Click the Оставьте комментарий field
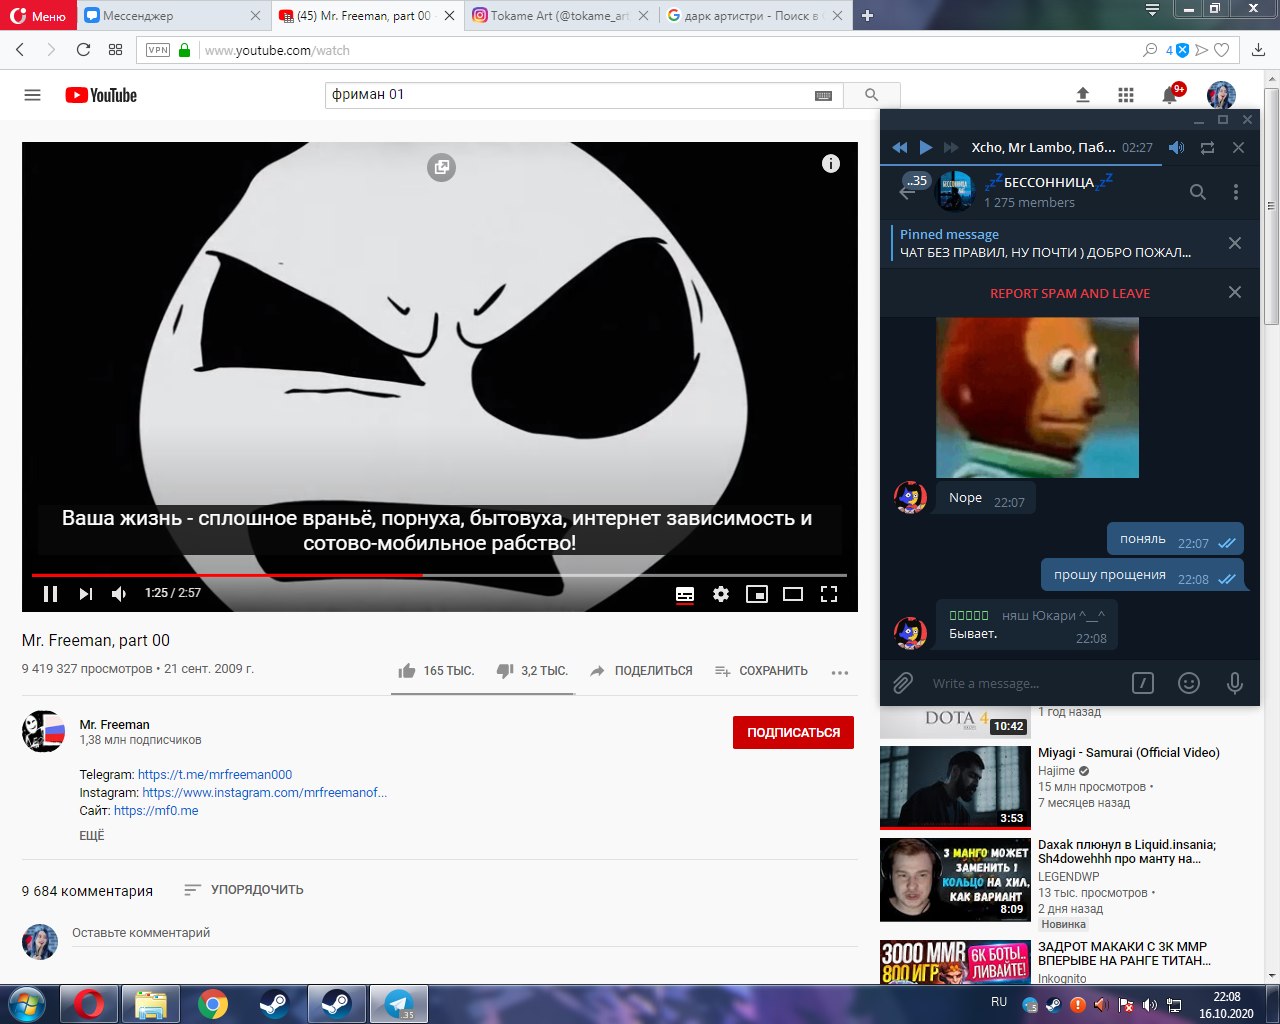1280x1024 pixels. click(x=464, y=933)
